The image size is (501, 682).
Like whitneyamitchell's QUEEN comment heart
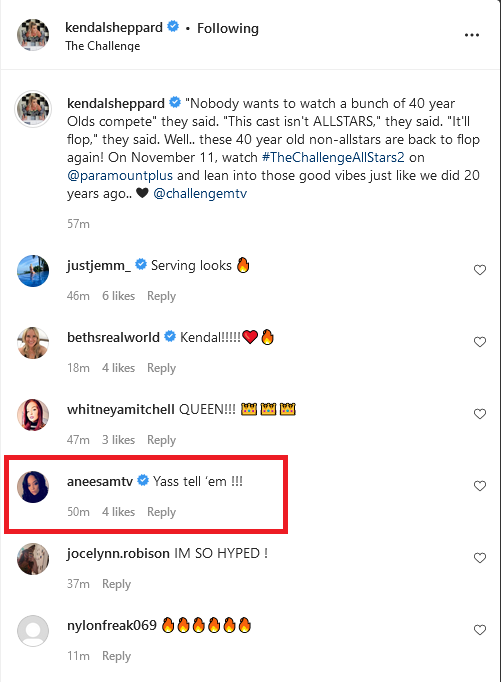tap(480, 414)
